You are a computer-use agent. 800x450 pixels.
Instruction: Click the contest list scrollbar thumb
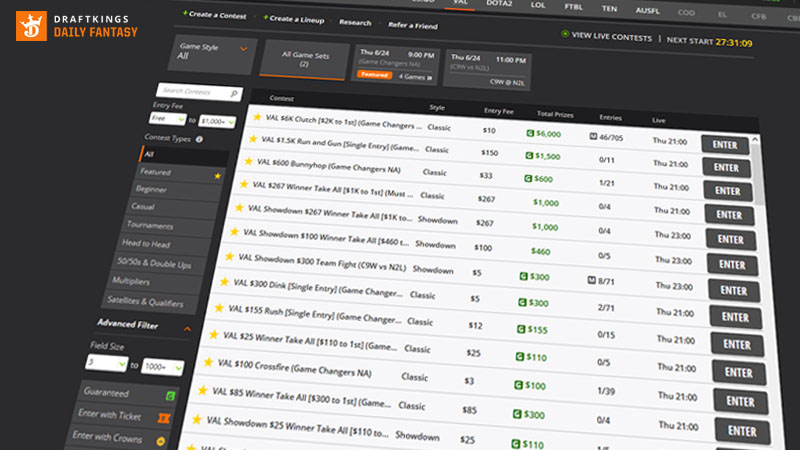[758, 173]
